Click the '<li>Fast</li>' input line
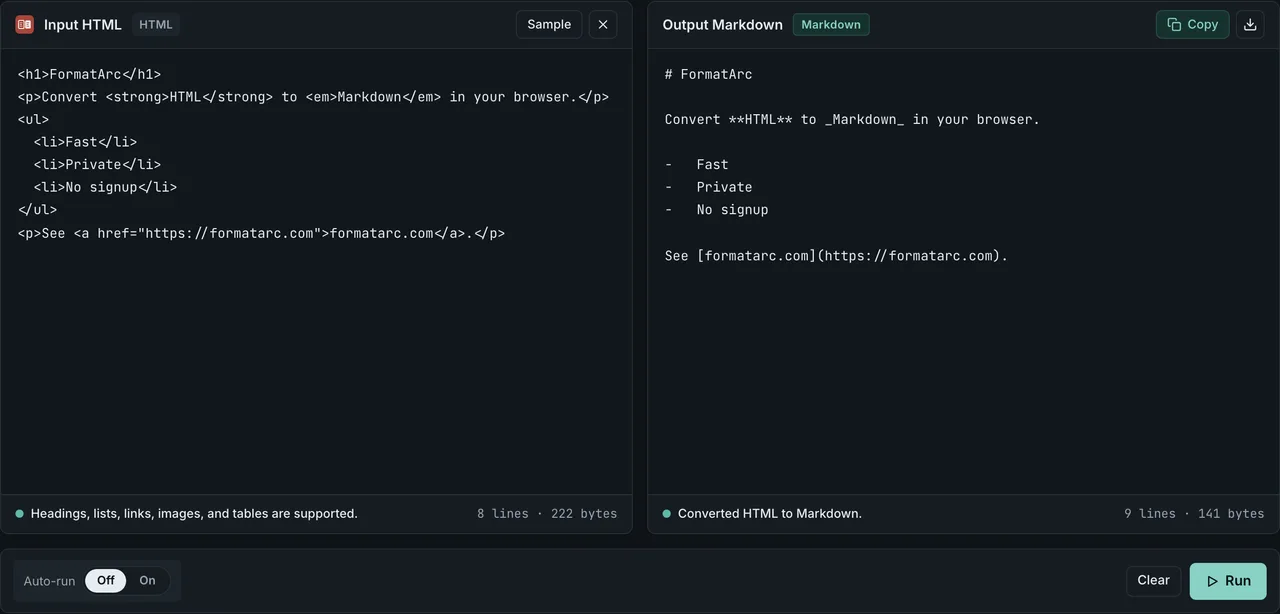 click(x=85, y=142)
